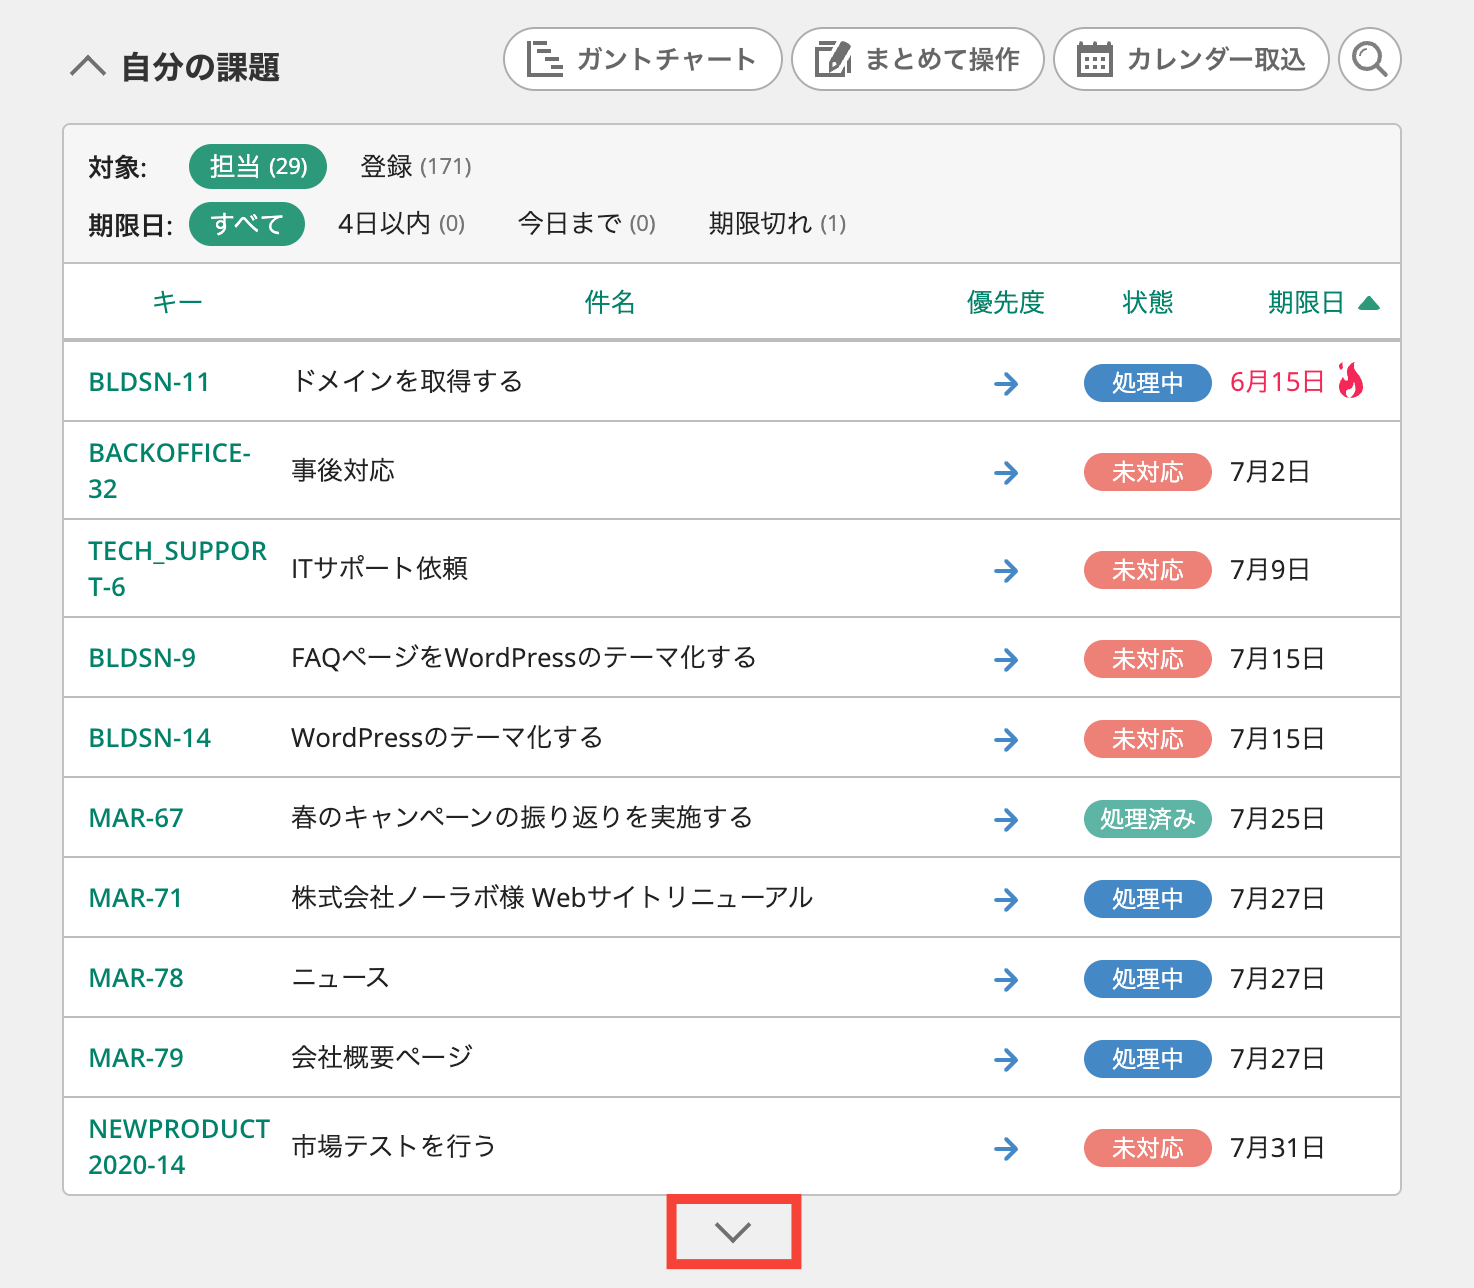The image size is (1474, 1288).
Task: Click subject 事後対応
Action: click(343, 470)
